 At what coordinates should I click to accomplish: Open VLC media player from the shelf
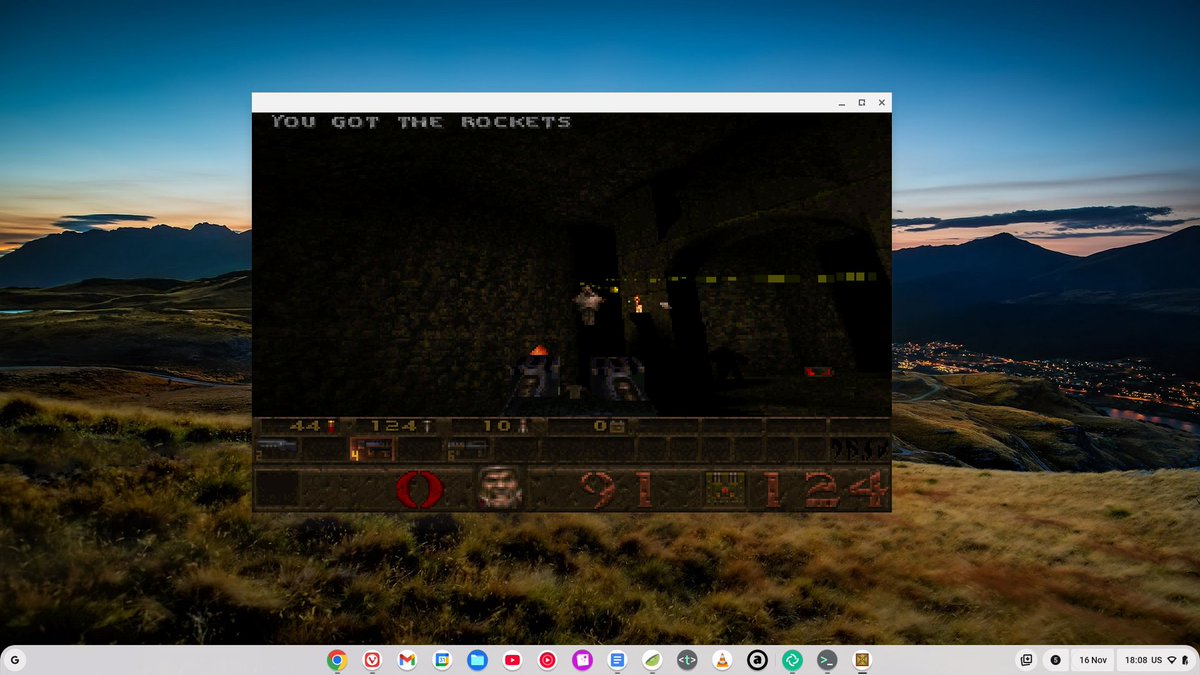pos(721,659)
